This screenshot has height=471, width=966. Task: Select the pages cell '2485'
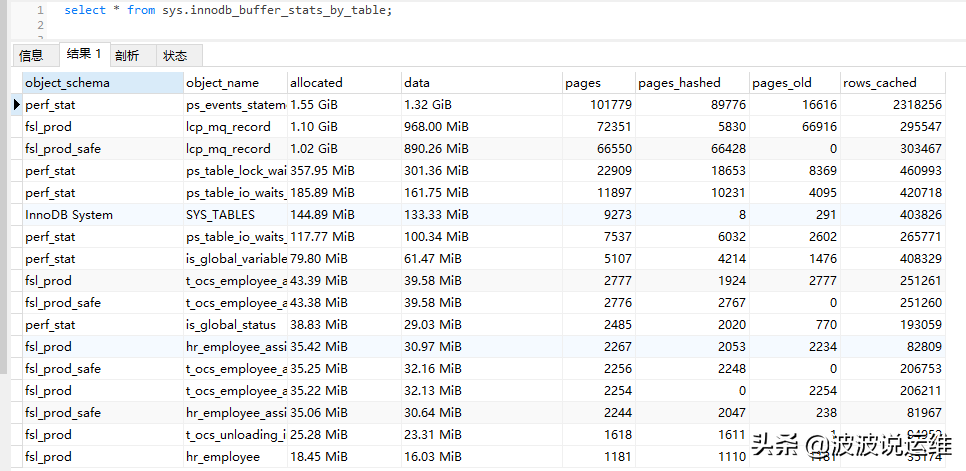(x=599, y=324)
